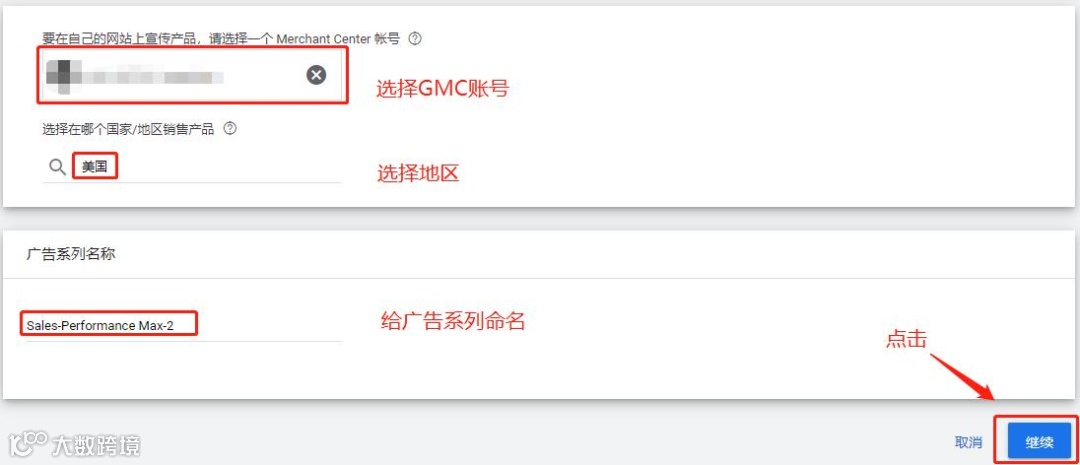
Task: Focus the Sales-Performance Max-2 campaign name field
Action: click(x=183, y=325)
